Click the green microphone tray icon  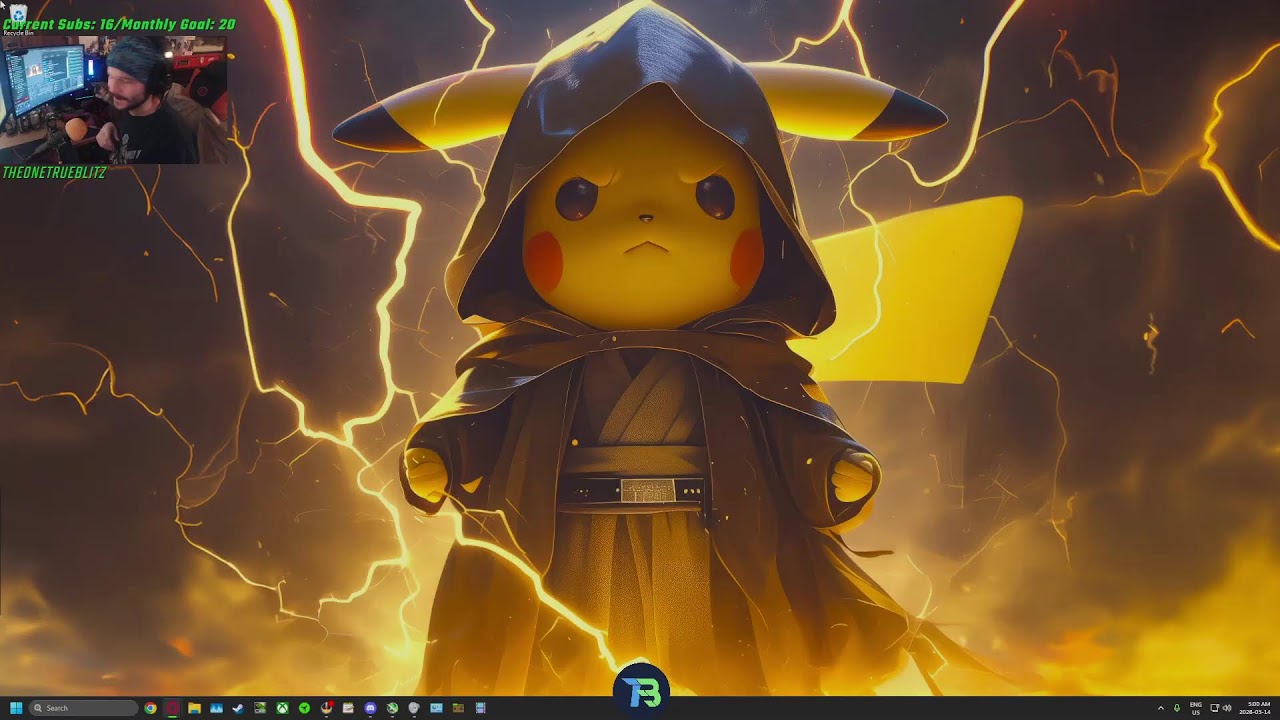pos(1177,708)
